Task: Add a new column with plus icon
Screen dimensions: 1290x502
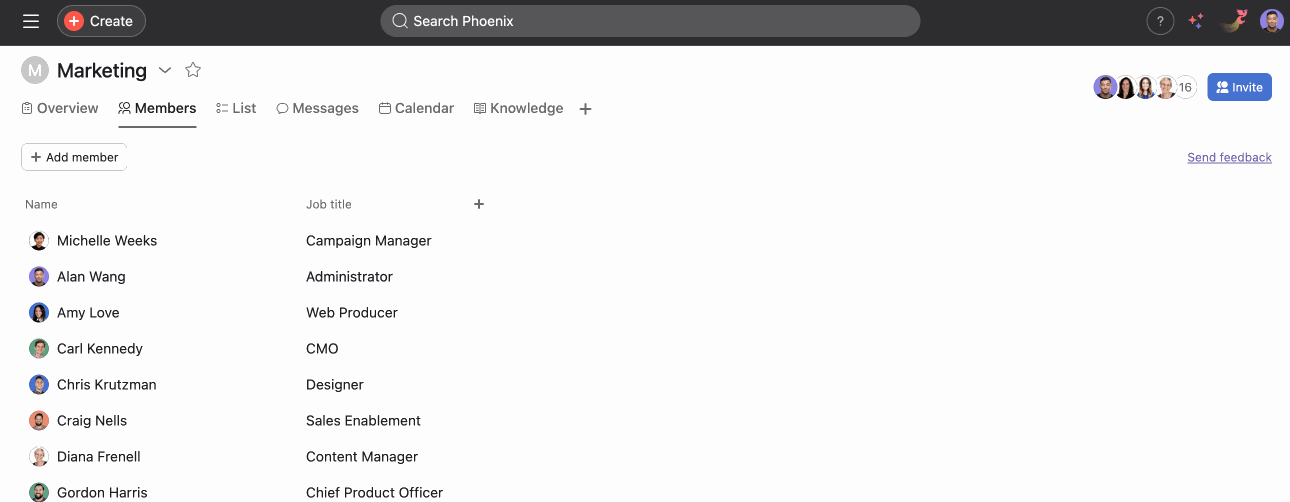Action: tap(479, 204)
